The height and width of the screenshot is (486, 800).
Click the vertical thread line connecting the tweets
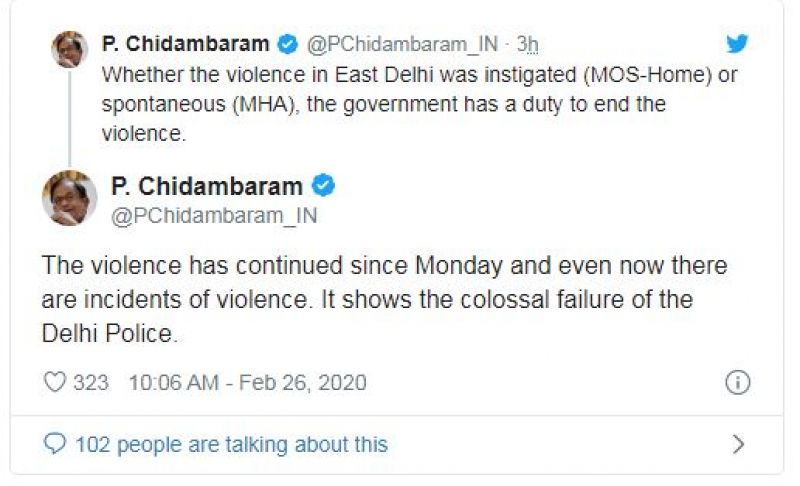point(69,118)
